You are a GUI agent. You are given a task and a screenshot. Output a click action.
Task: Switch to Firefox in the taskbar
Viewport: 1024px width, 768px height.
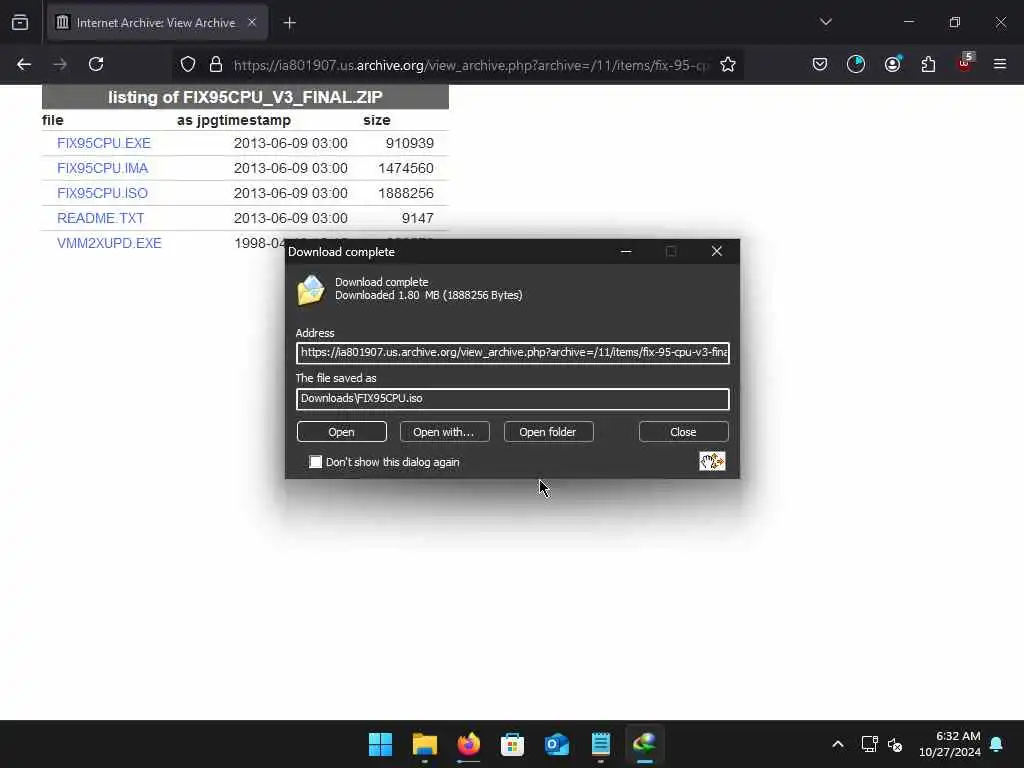point(468,744)
